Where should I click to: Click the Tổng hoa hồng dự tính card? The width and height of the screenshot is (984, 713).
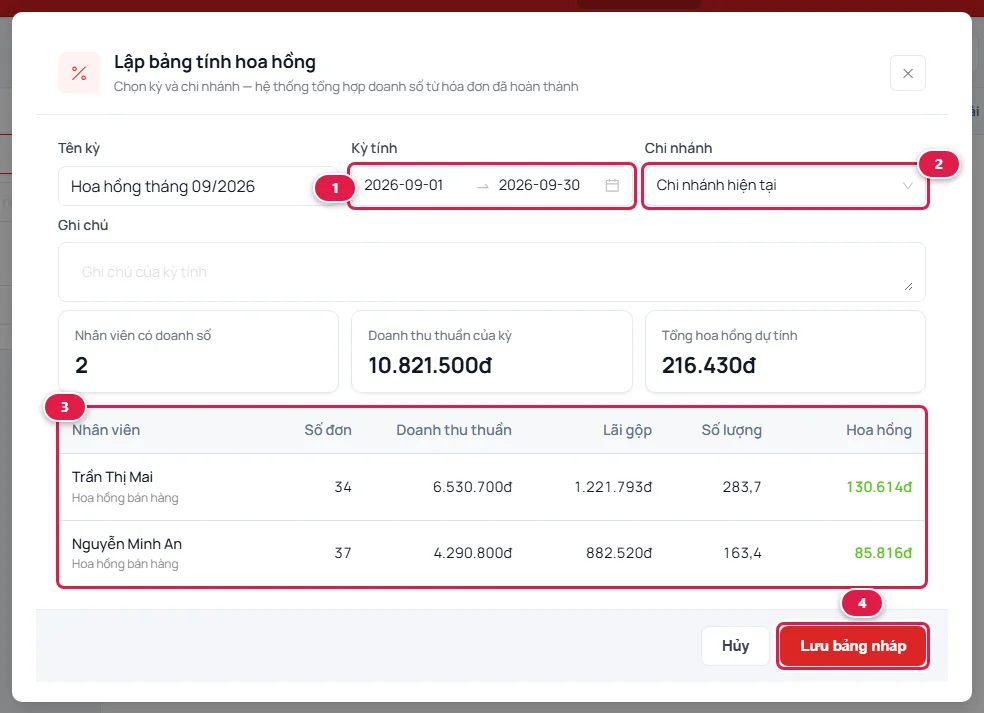click(785, 351)
